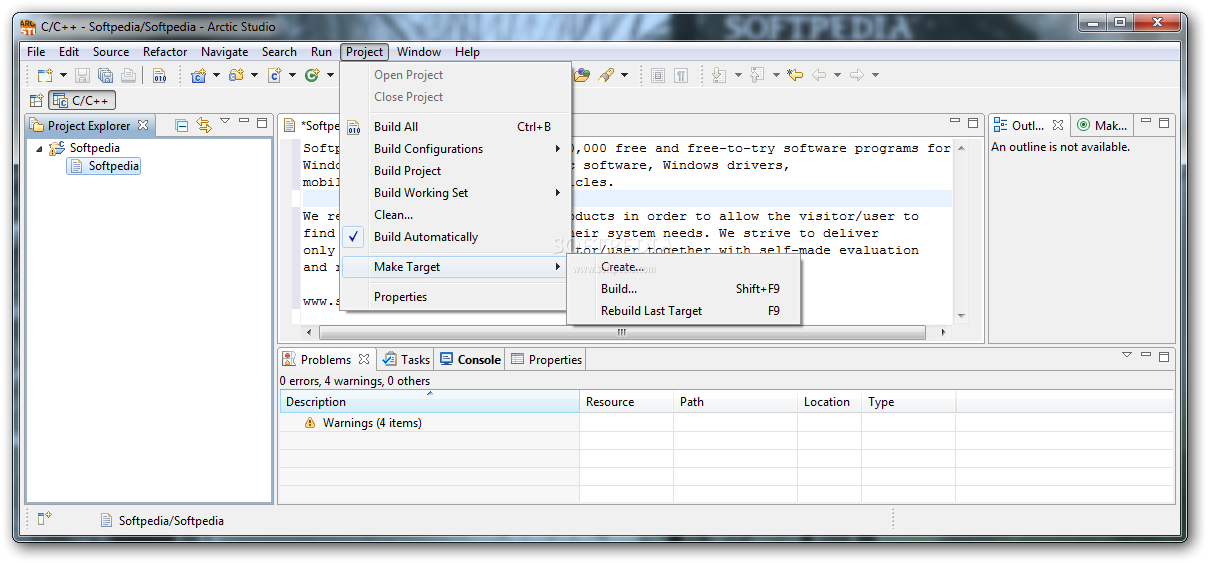Collapse the Softpedia project tree node

(x=39, y=149)
